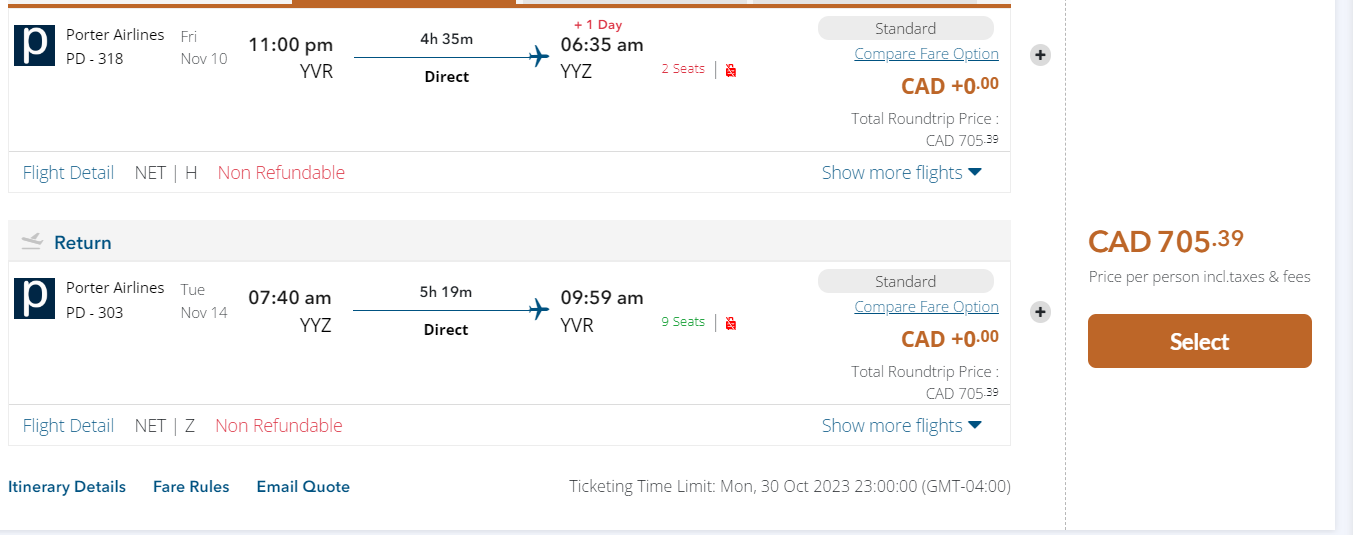
Task: Open the Itinerary Details tab
Action: tap(67, 487)
